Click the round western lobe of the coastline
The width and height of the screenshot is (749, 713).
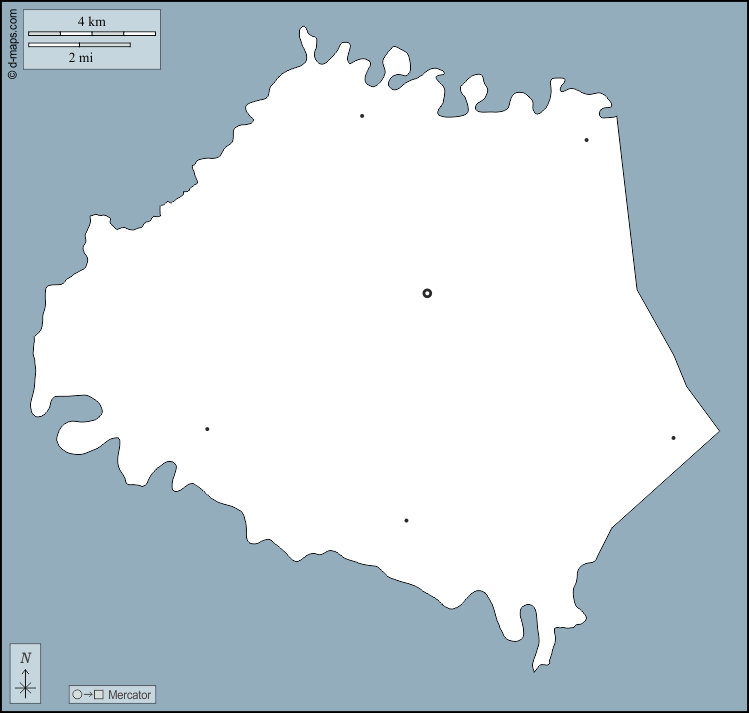(x=75, y=436)
